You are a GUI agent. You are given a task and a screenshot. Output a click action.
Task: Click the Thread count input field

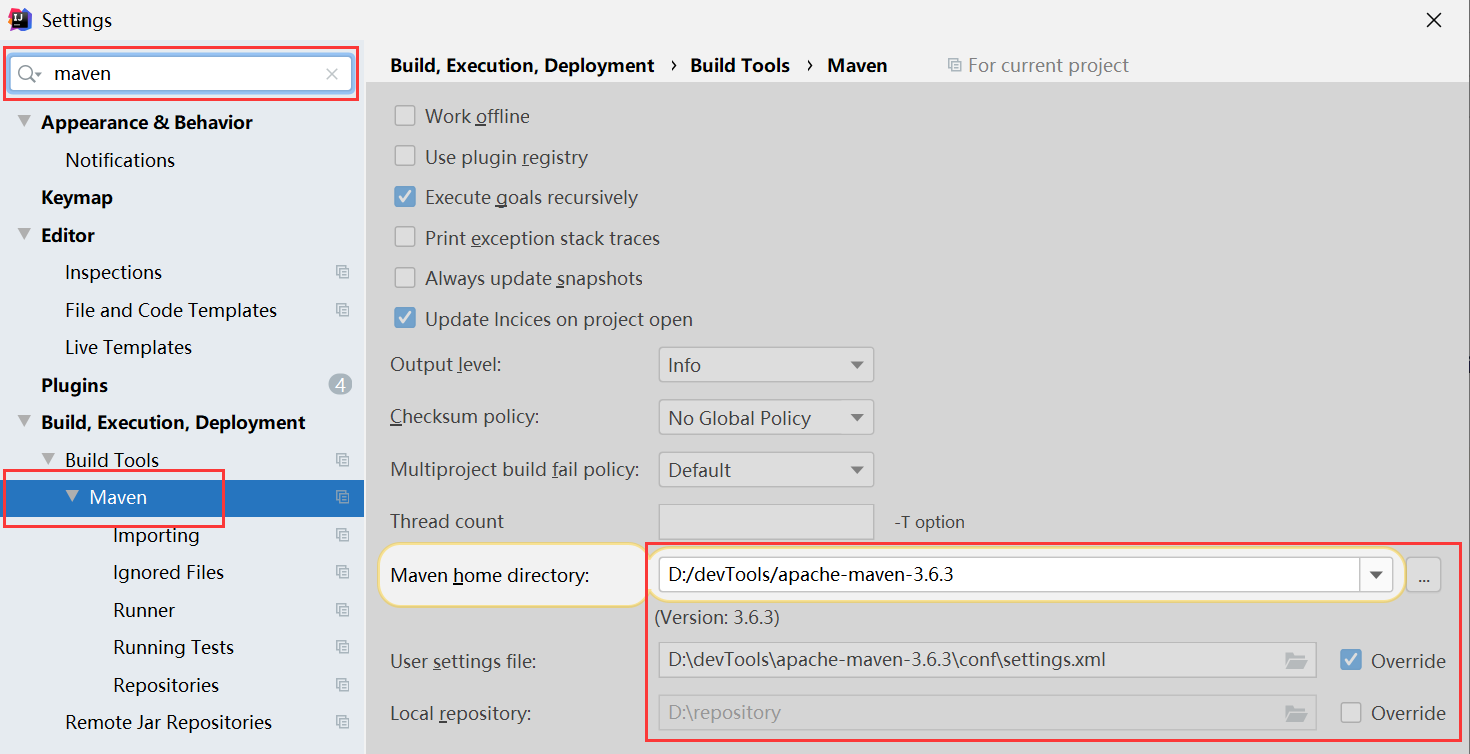pyautogui.click(x=766, y=522)
